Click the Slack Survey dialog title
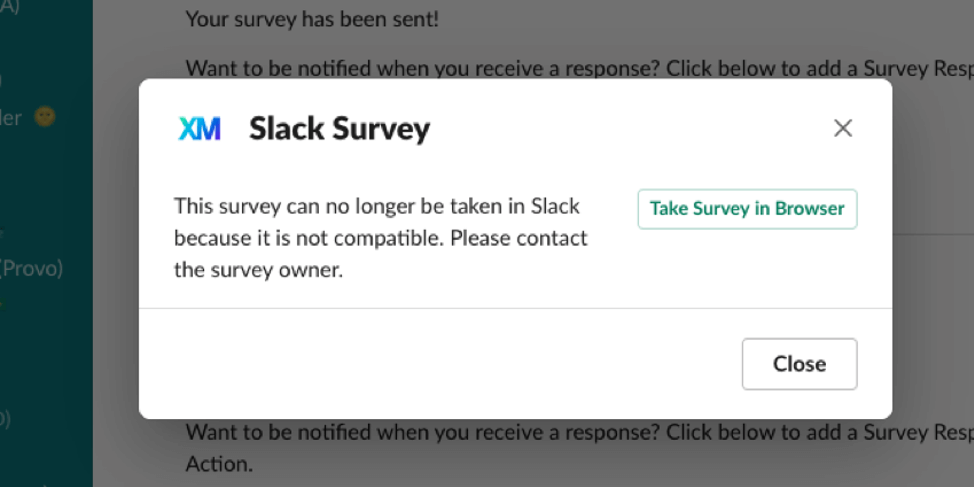The width and height of the screenshot is (974, 487). pyautogui.click(x=339, y=129)
